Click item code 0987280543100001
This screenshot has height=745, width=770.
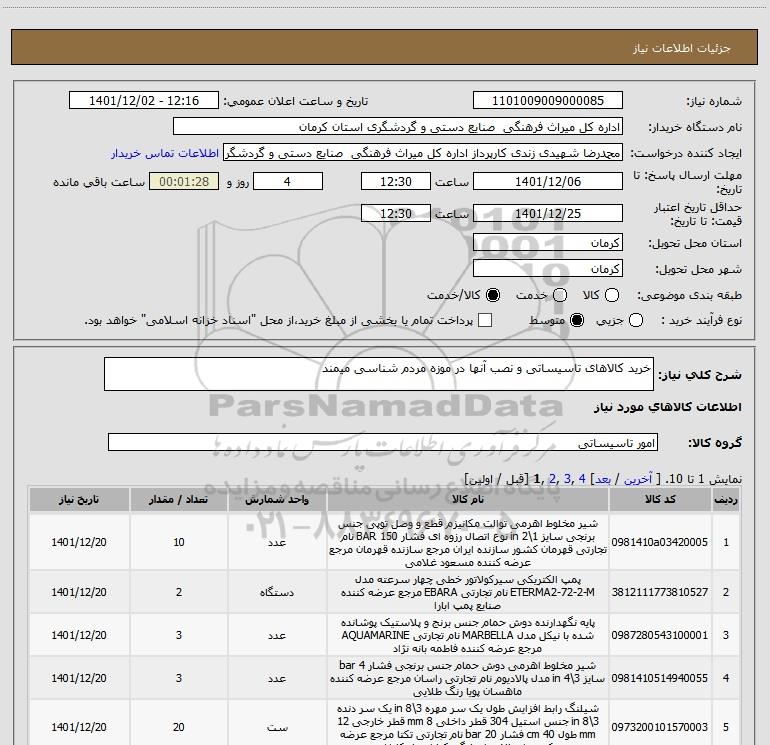[660, 635]
